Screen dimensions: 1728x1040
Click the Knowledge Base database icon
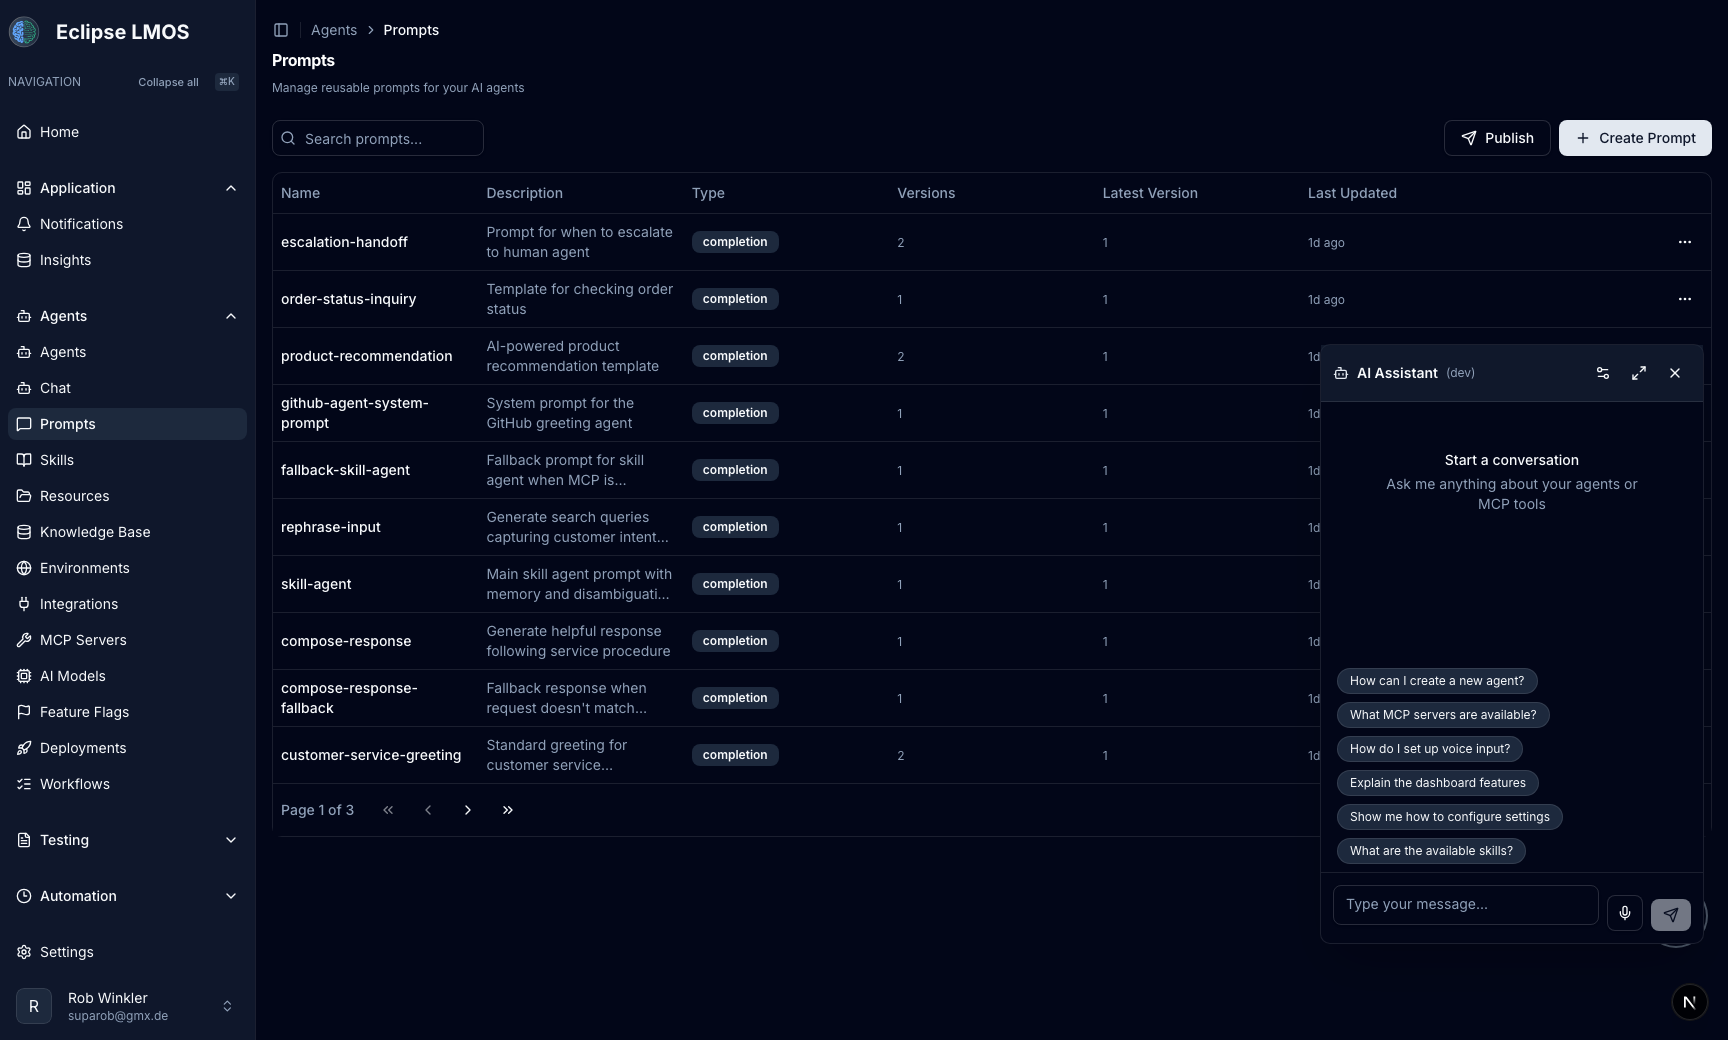pos(24,532)
